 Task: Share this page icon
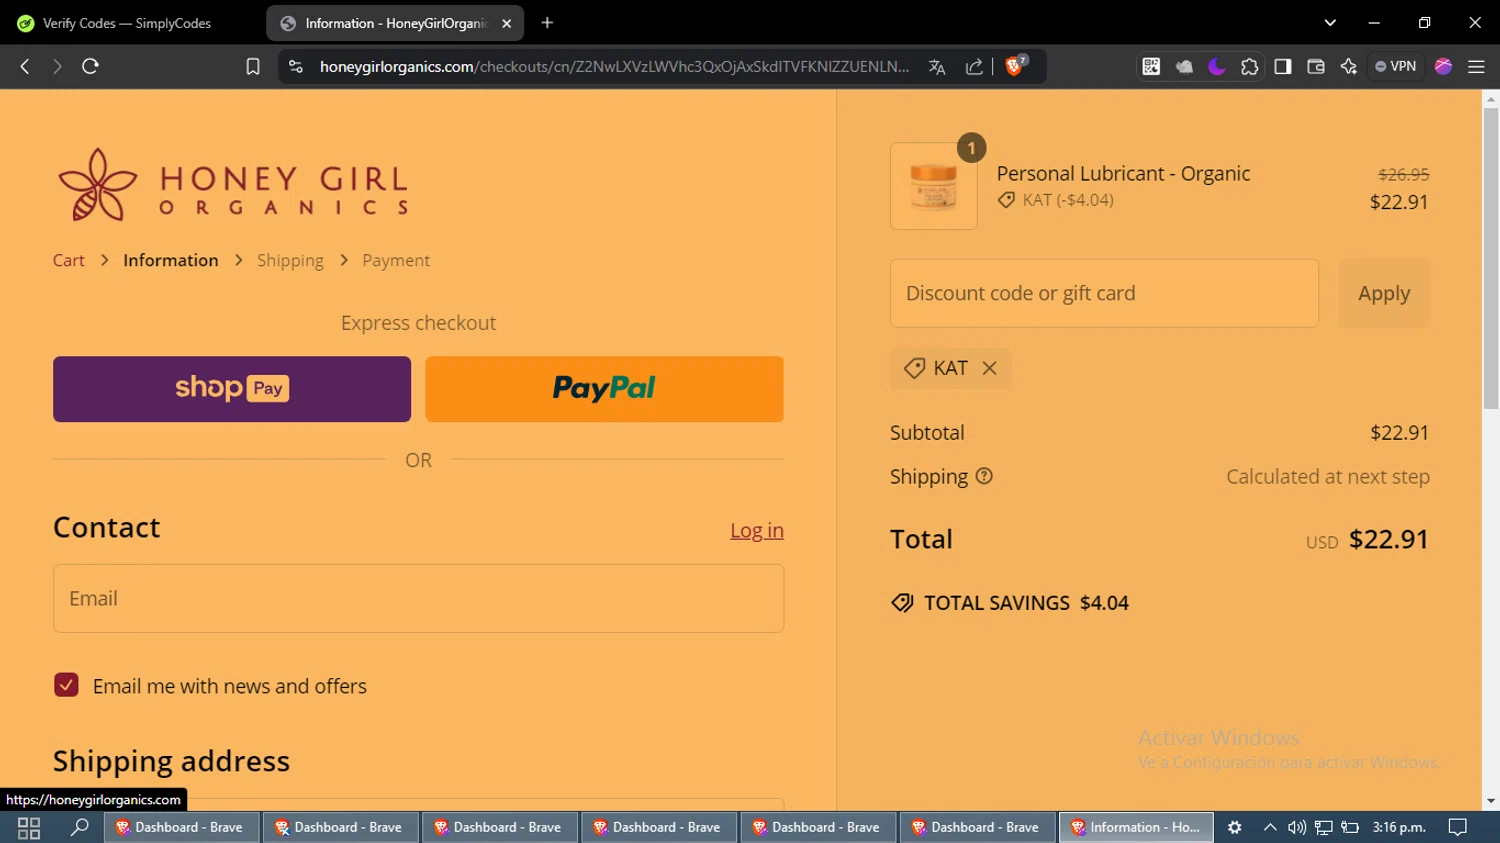pyautogui.click(x=974, y=66)
